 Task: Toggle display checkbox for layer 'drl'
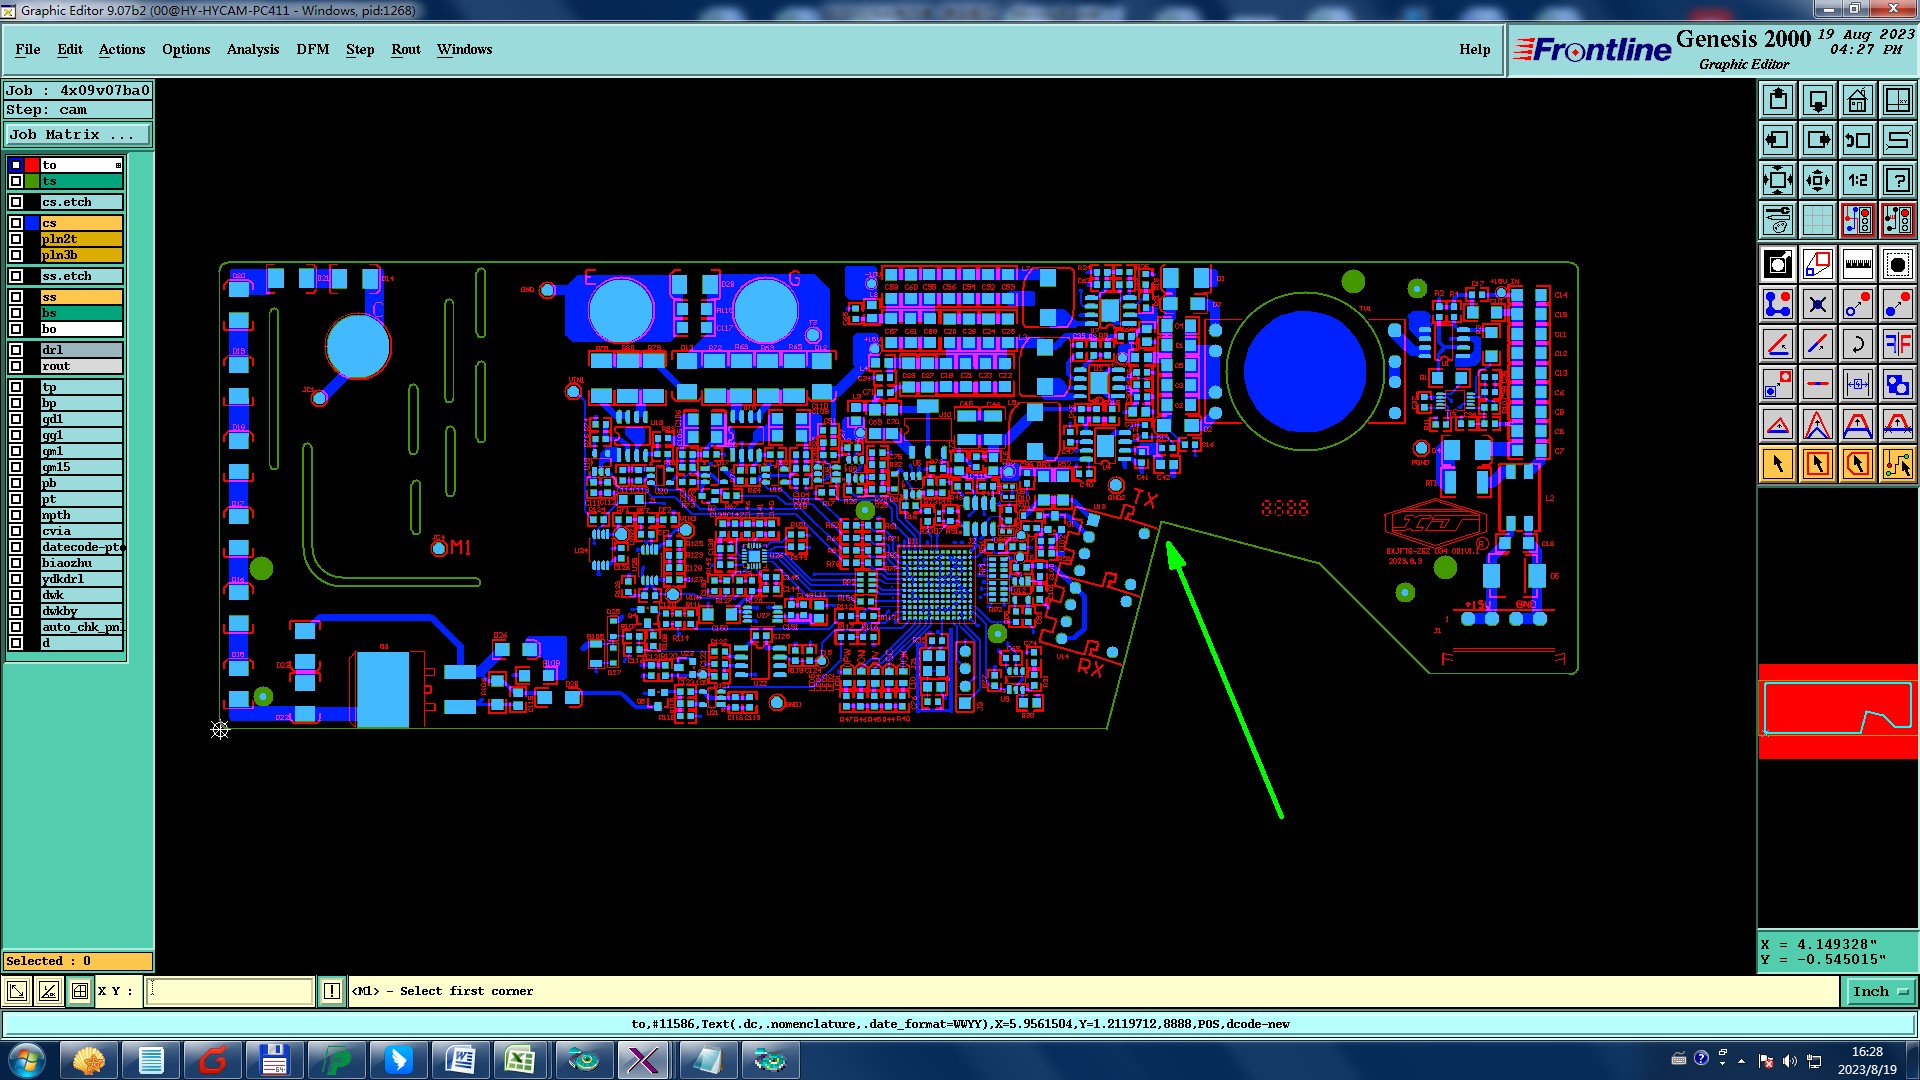[x=16, y=350]
